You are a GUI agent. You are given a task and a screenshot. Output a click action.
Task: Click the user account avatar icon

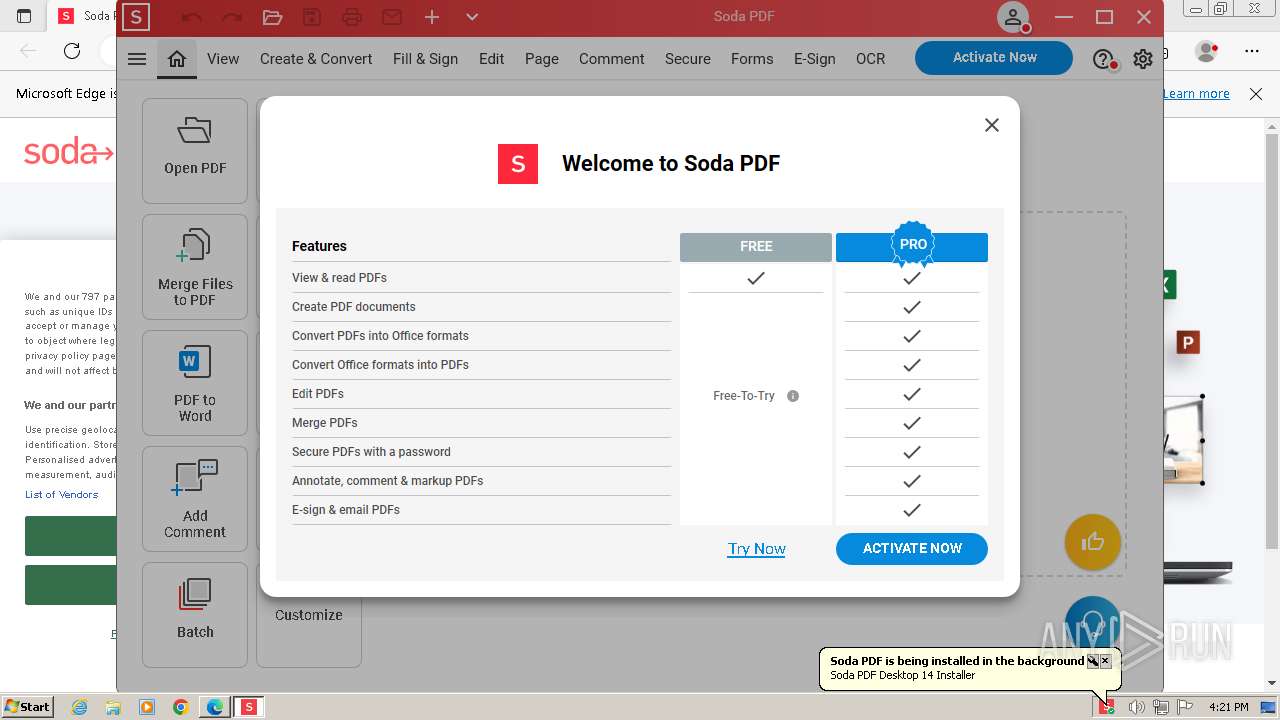[1013, 17]
